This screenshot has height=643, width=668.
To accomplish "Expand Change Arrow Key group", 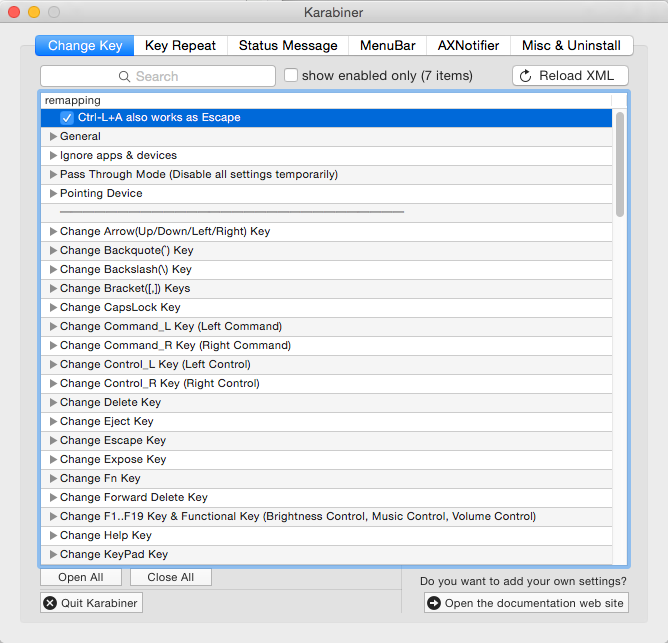I will [x=53, y=231].
